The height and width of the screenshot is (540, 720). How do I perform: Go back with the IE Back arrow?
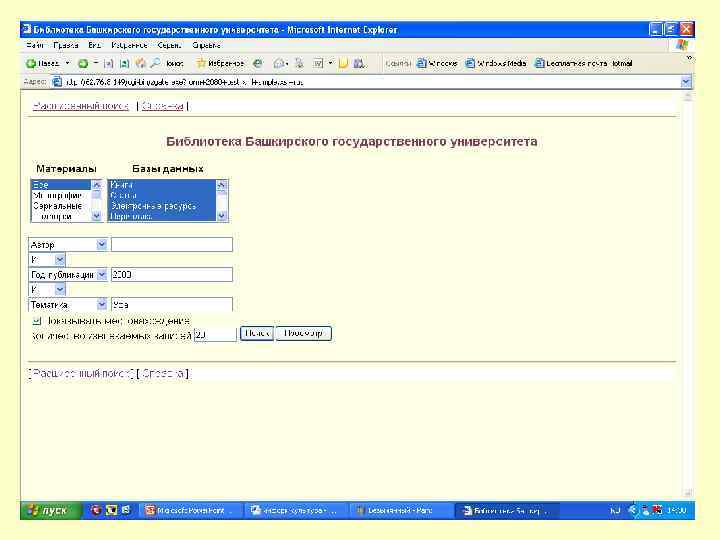(x=42, y=63)
